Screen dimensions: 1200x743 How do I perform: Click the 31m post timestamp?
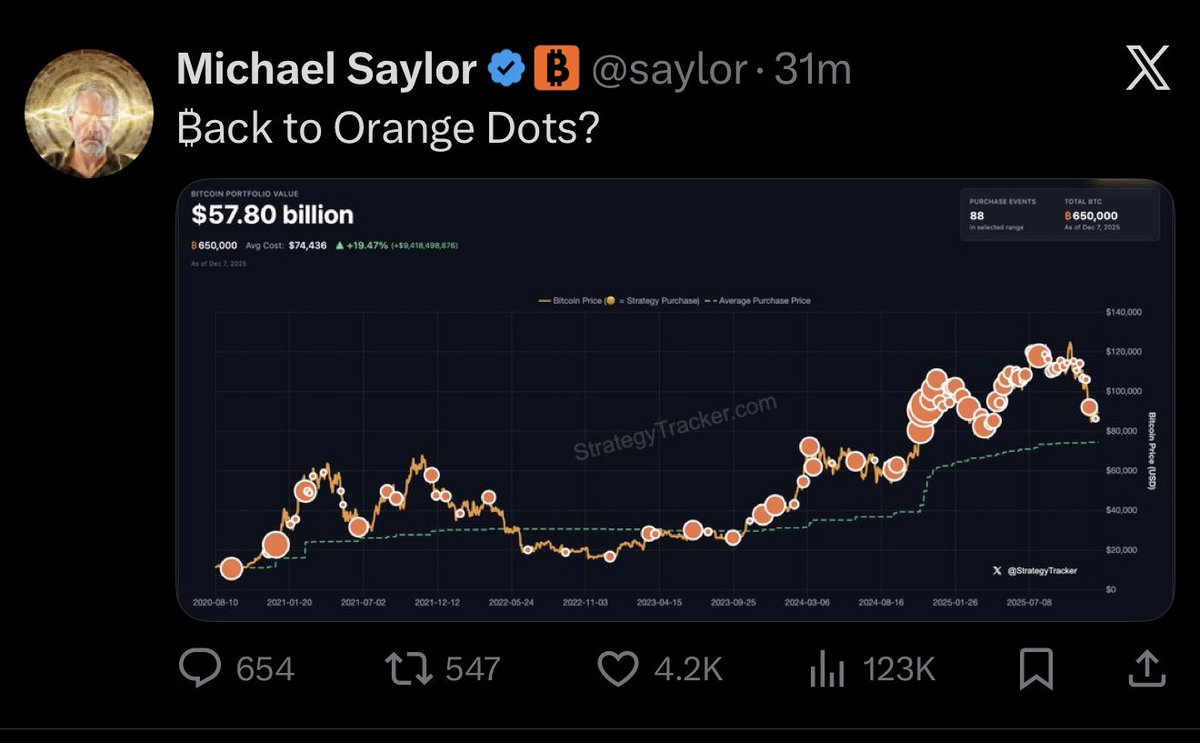[x=812, y=69]
